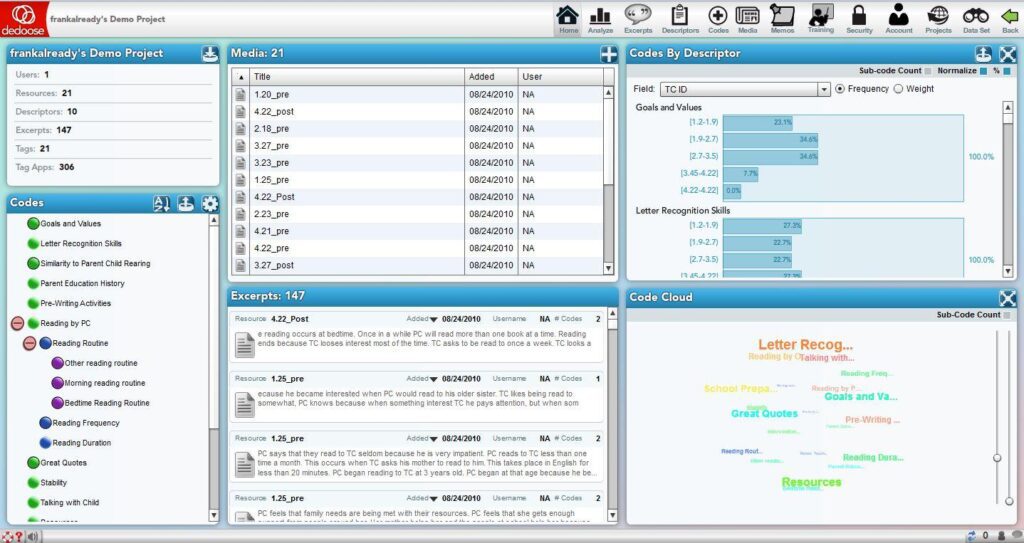Open the Security padlock icon
The image size is (1024, 543).
tap(859, 19)
